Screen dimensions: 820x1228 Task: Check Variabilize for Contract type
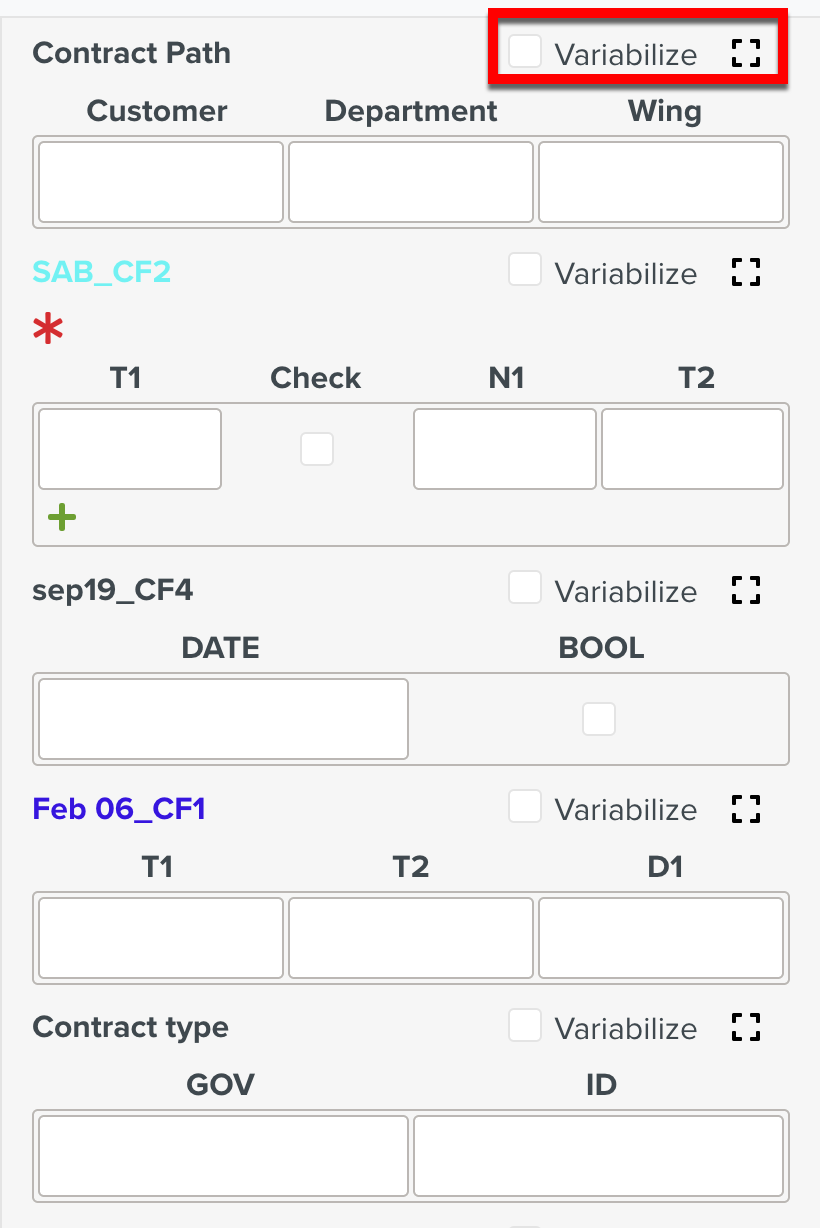[x=524, y=1025]
